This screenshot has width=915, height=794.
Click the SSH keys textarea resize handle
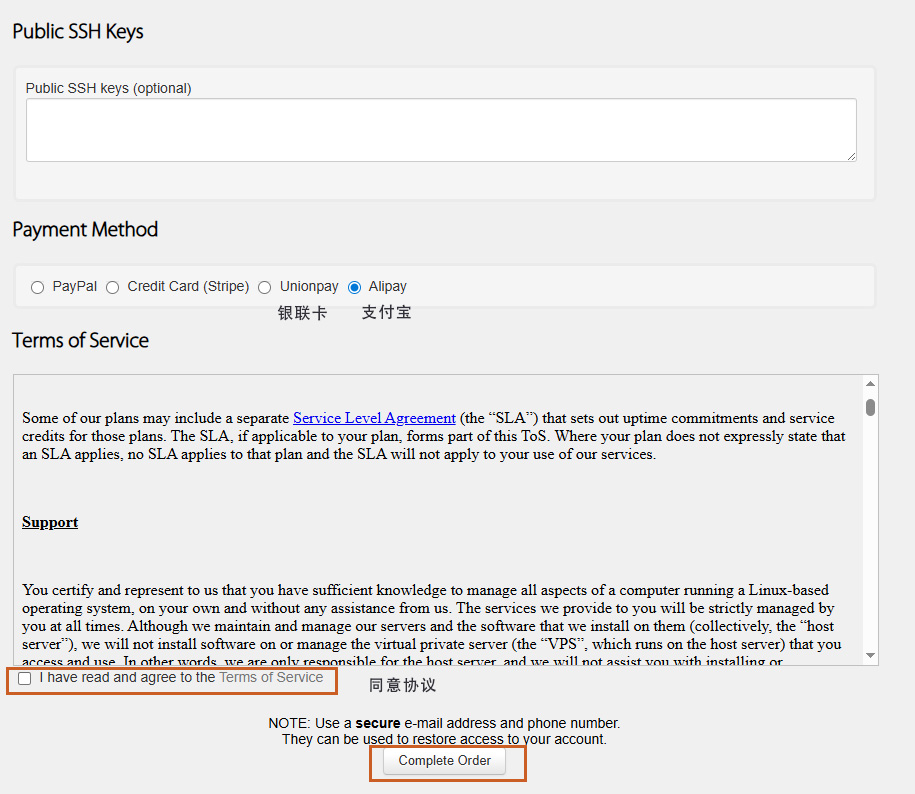coord(851,156)
